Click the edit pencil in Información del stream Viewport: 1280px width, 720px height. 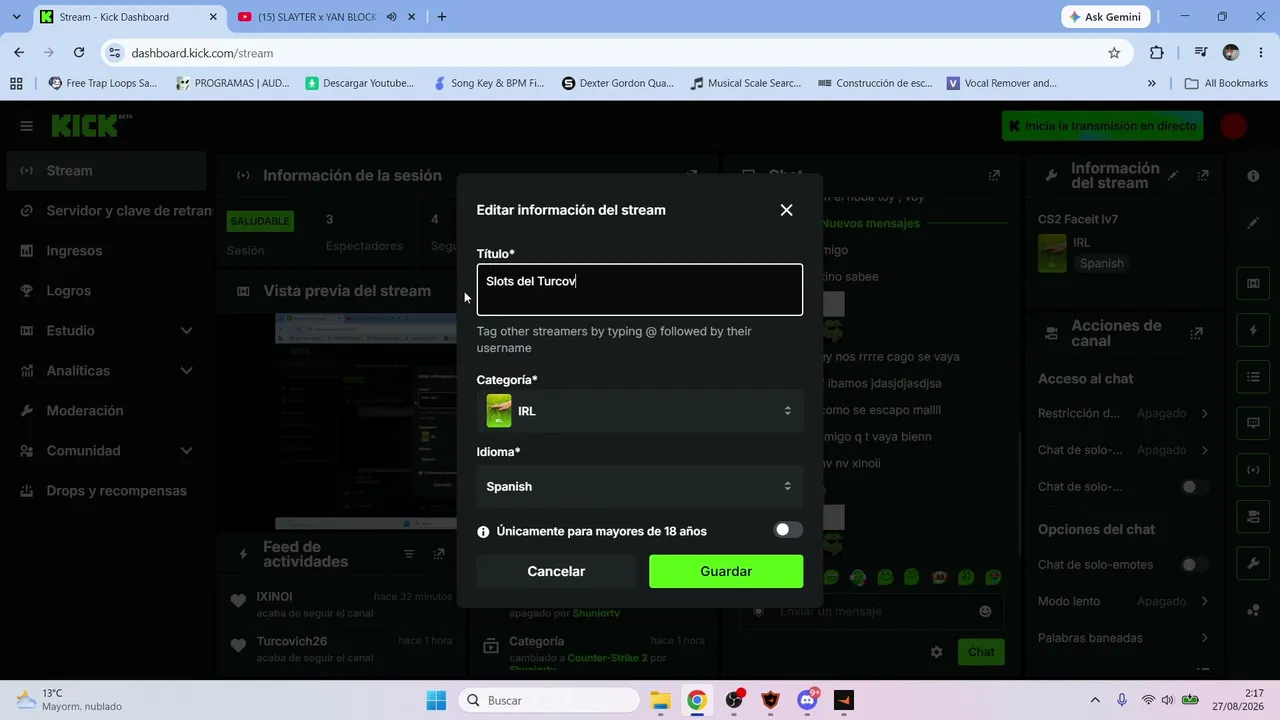[1173, 176]
